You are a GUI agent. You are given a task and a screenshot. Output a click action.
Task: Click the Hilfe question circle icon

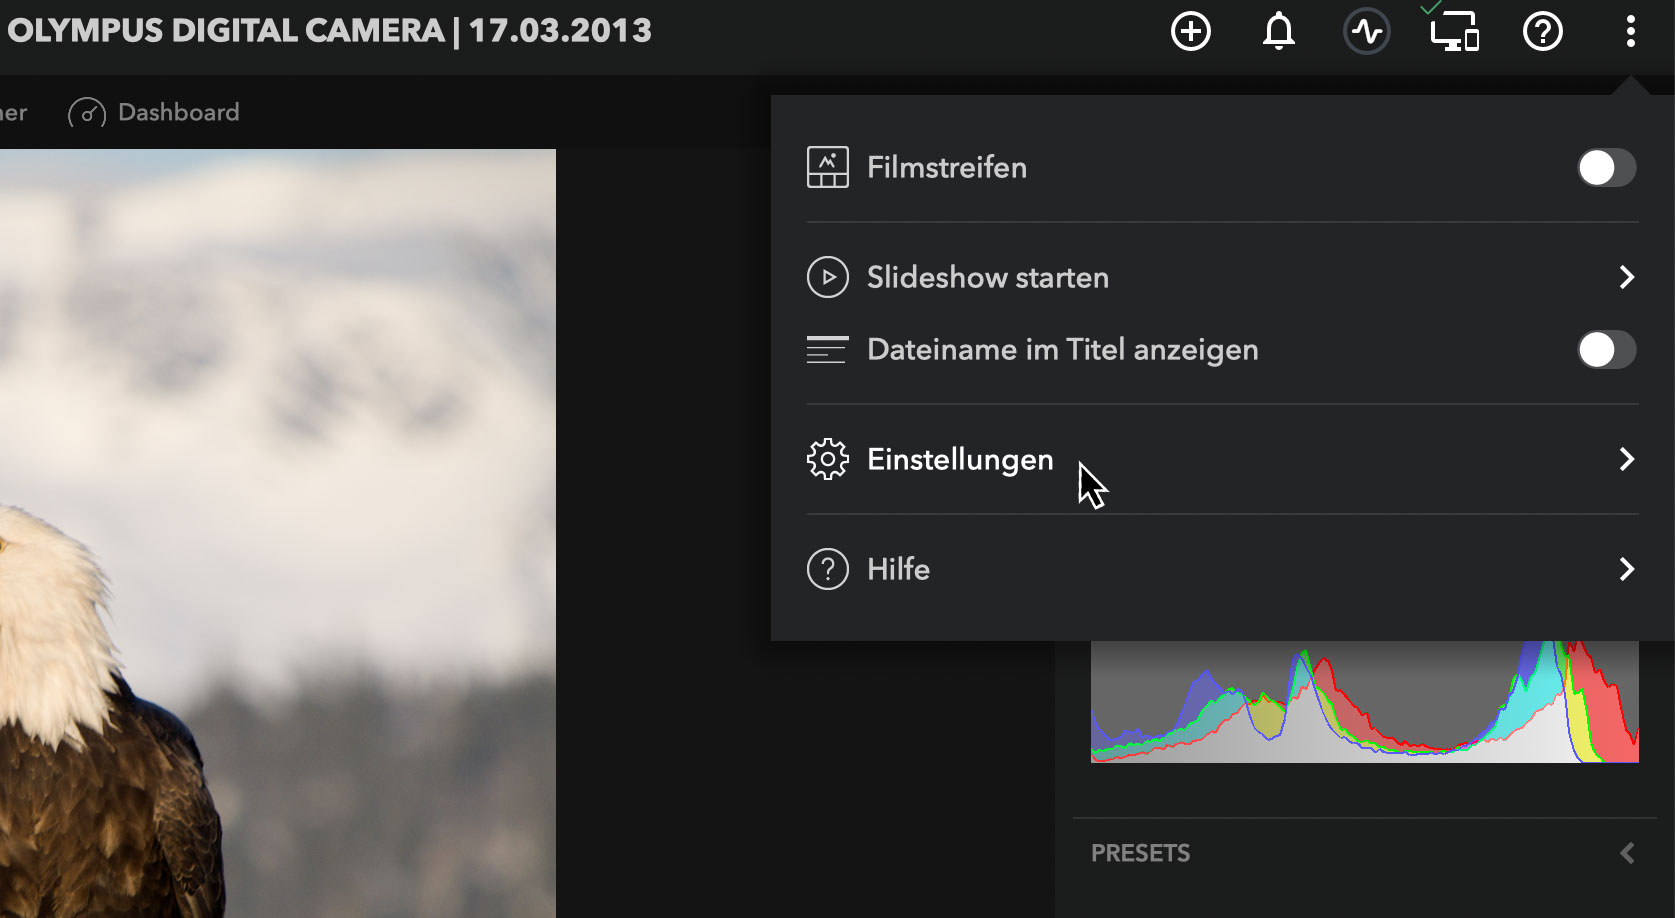click(828, 569)
